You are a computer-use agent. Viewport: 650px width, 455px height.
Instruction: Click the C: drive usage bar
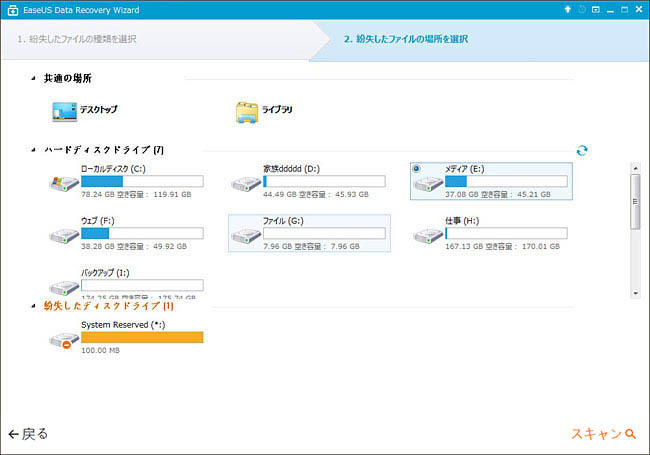(142, 181)
